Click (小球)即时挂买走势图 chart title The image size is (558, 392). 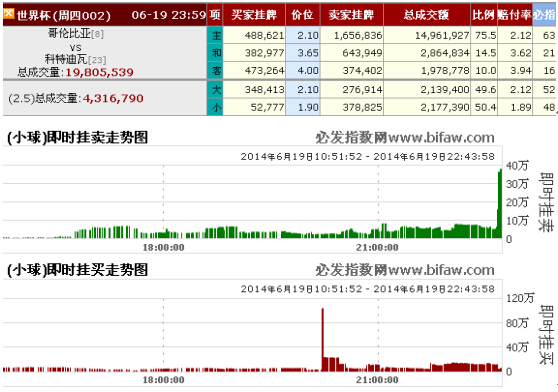(x=77, y=270)
